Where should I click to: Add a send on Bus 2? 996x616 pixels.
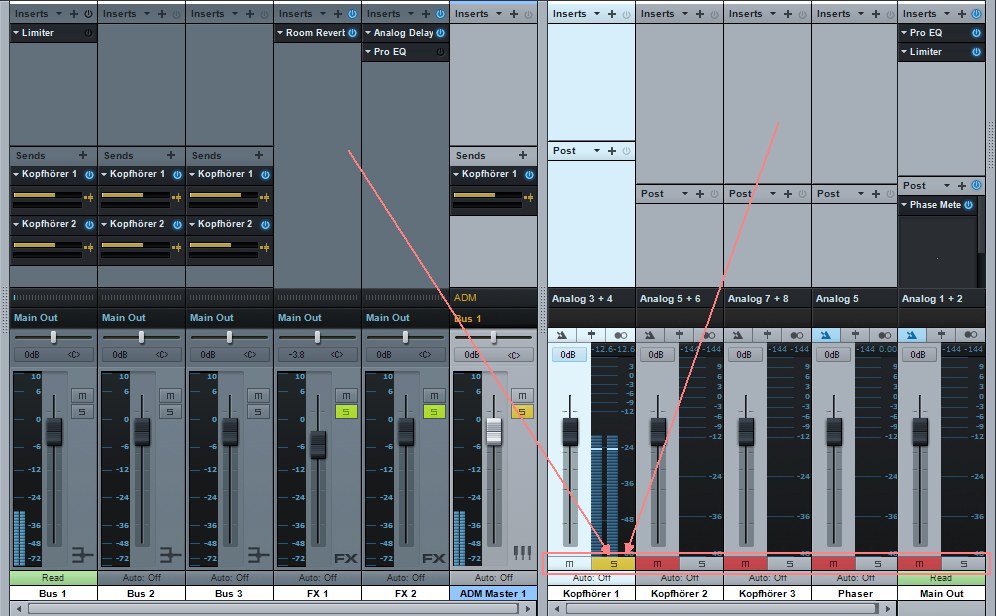[x=171, y=155]
